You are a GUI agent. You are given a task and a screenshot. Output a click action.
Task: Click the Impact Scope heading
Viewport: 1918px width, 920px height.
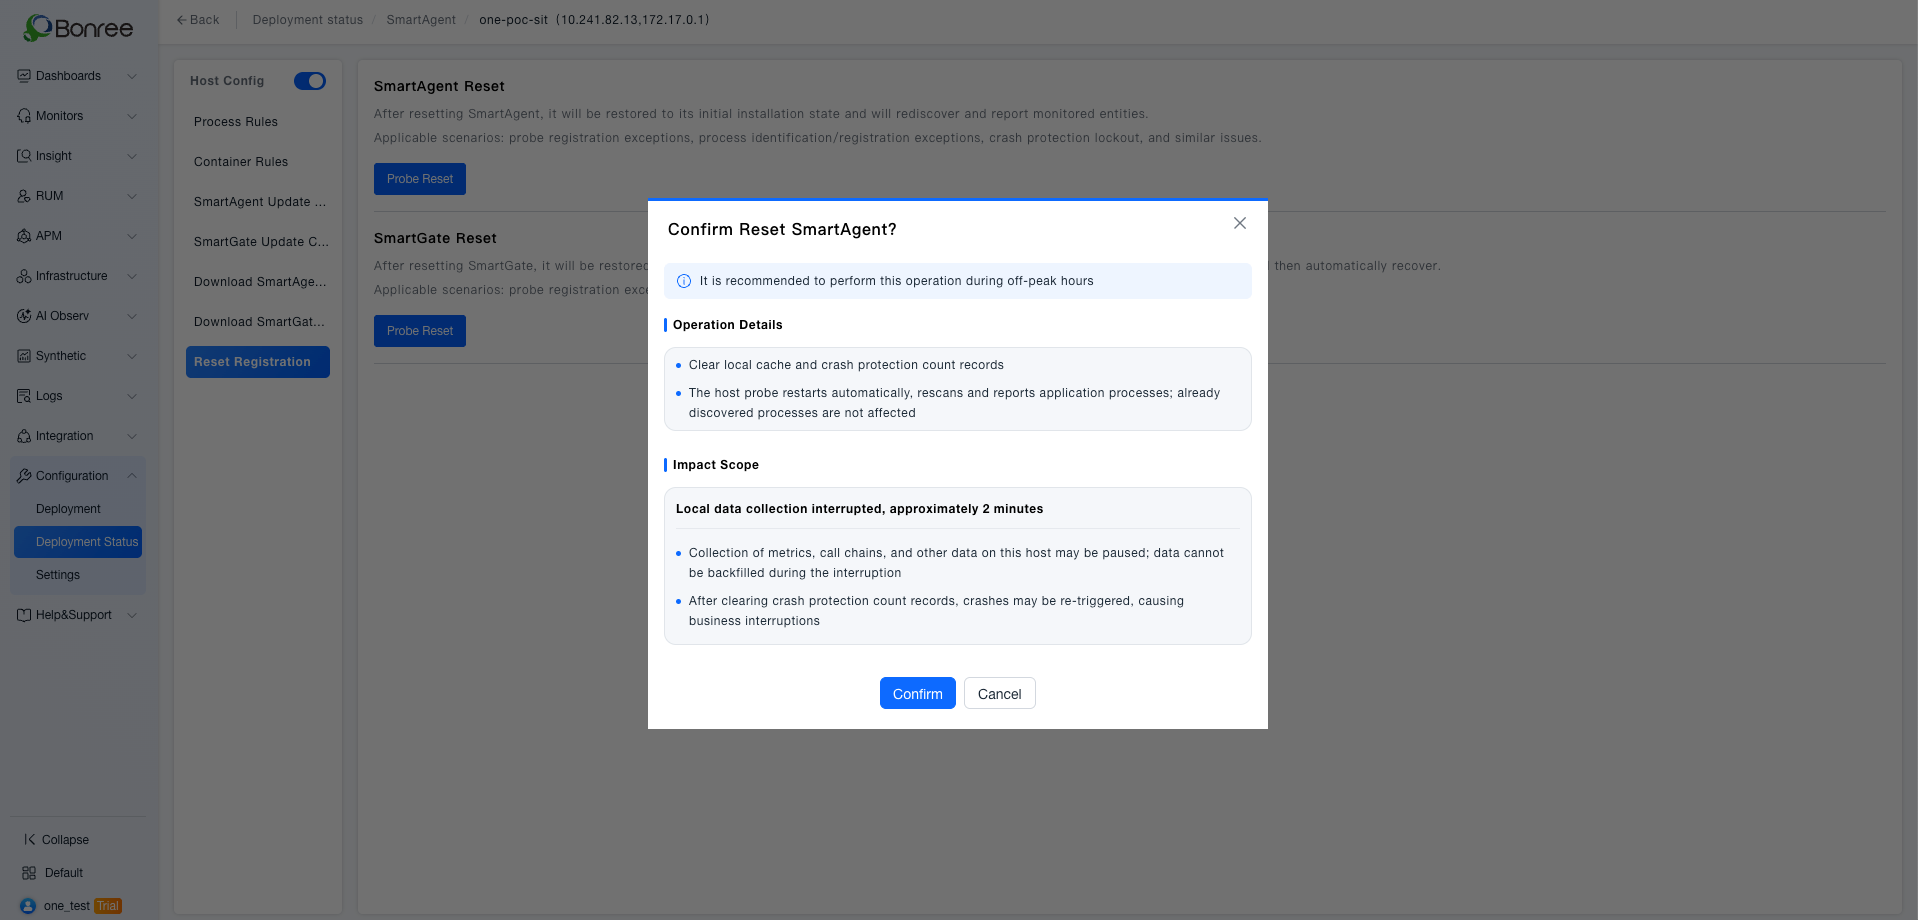716,465
